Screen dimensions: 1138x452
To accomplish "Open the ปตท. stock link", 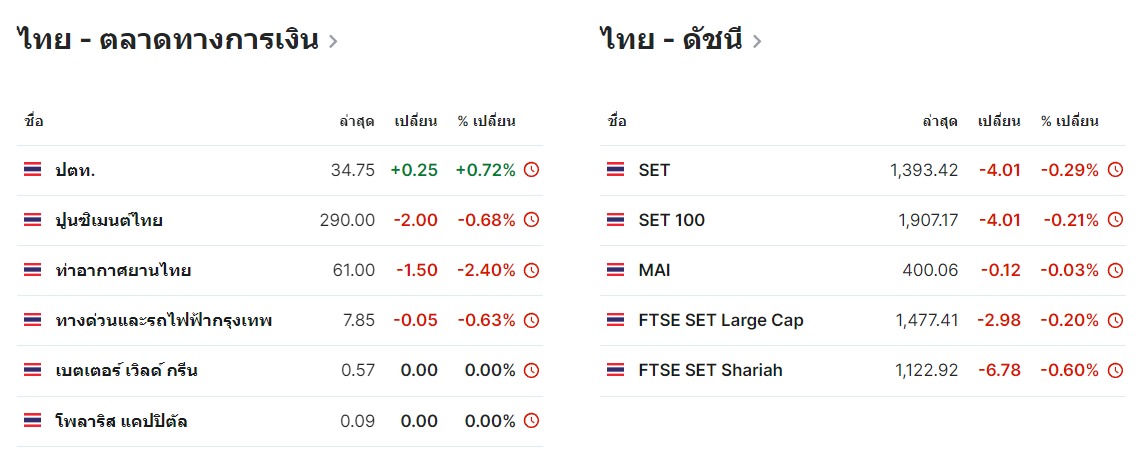I will click(x=75, y=170).
